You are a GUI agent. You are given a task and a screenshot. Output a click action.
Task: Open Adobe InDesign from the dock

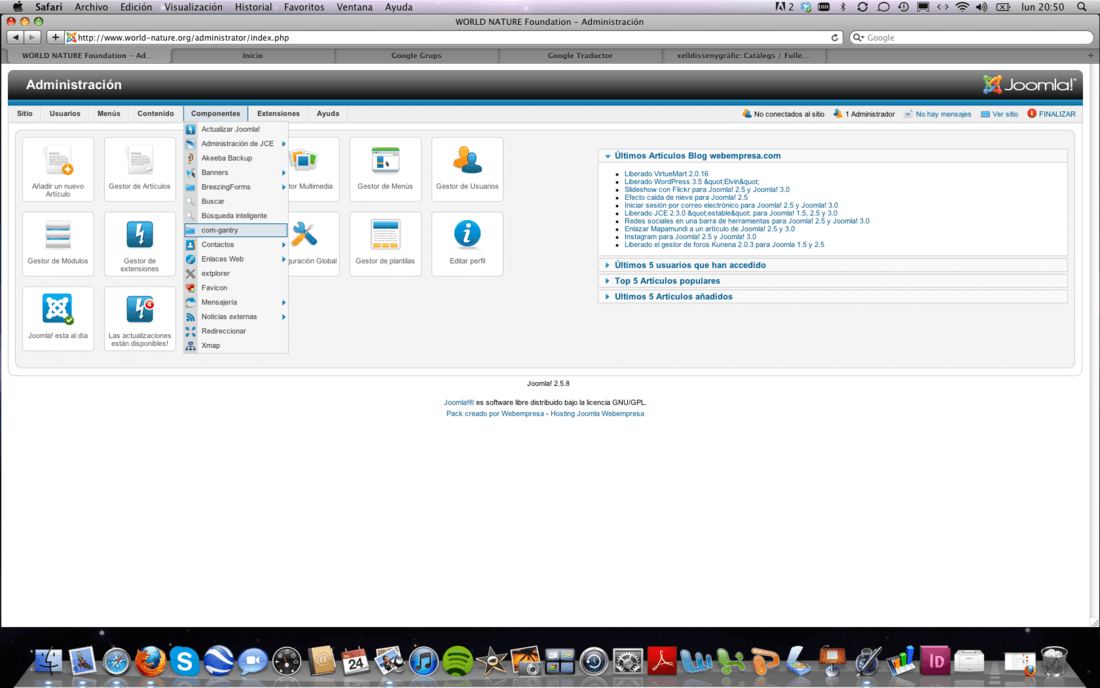tap(934, 661)
